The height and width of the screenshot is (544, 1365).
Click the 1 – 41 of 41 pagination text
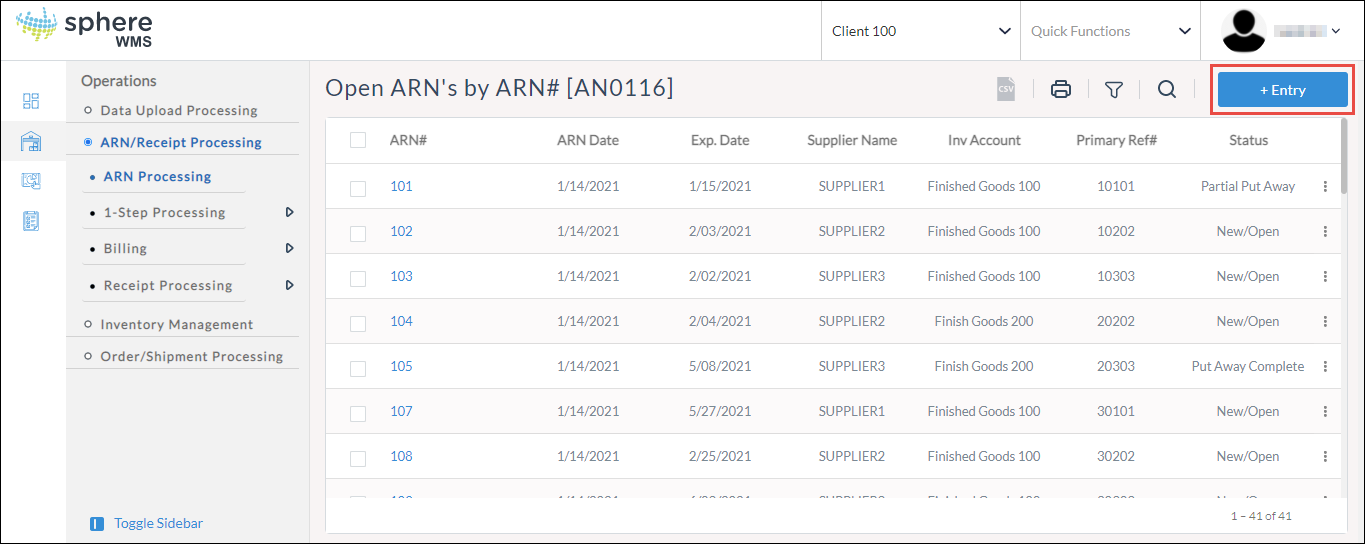pyautogui.click(x=1262, y=516)
